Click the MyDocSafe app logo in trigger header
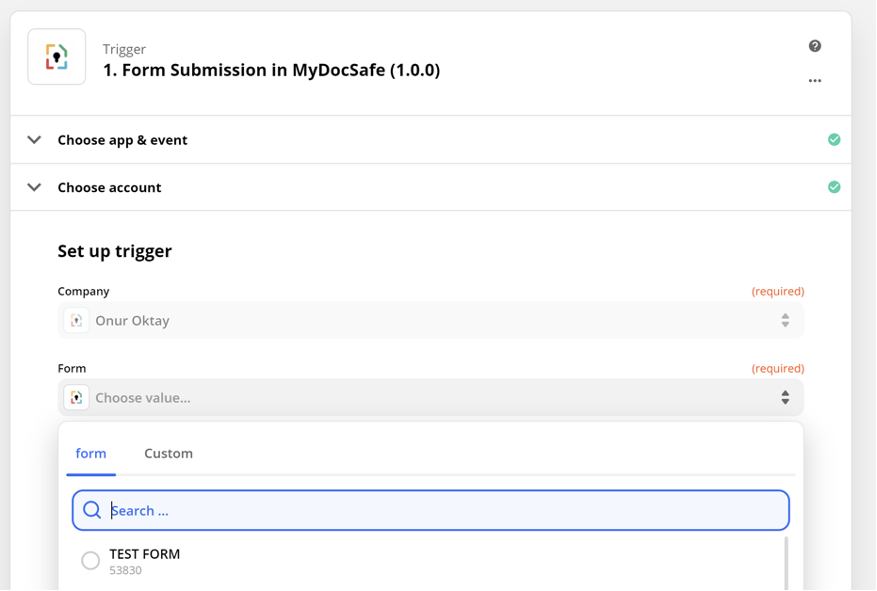Viewport: 877px width, 591px height. click(x=56, y=57)
